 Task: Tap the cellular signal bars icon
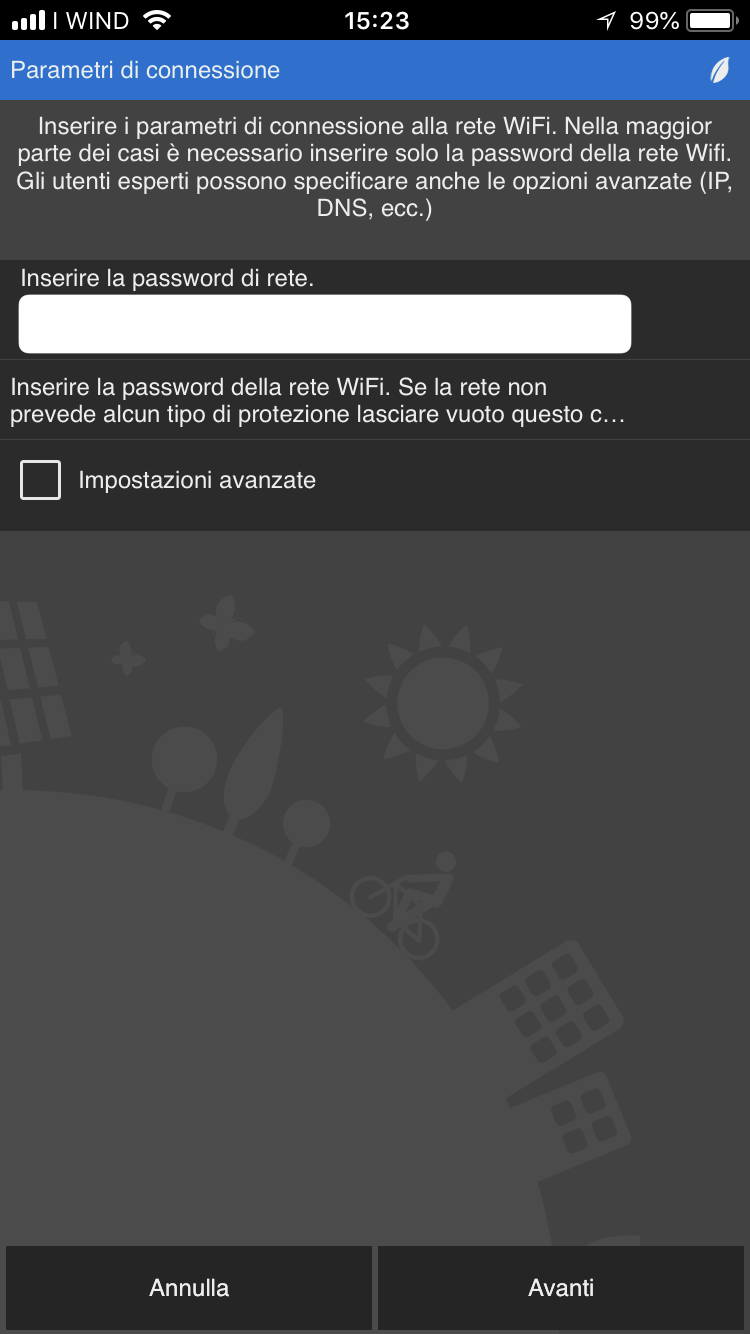(x=28, y=20)
